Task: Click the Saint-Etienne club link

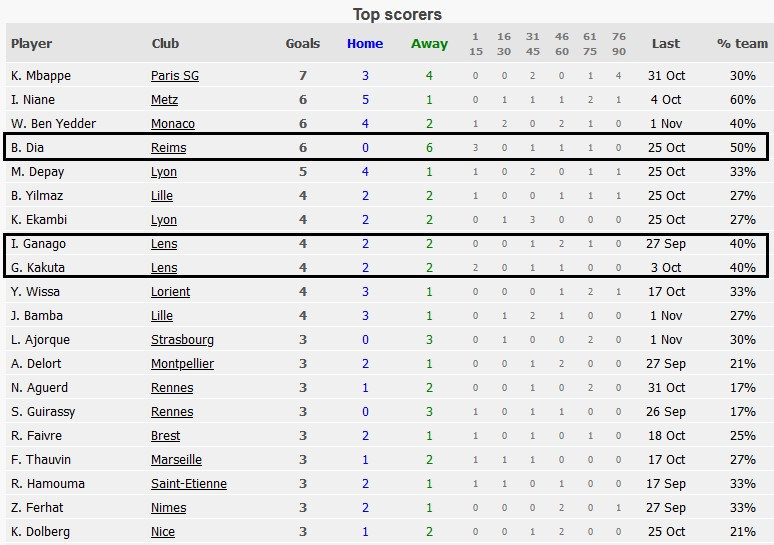Action: (189, 484)
